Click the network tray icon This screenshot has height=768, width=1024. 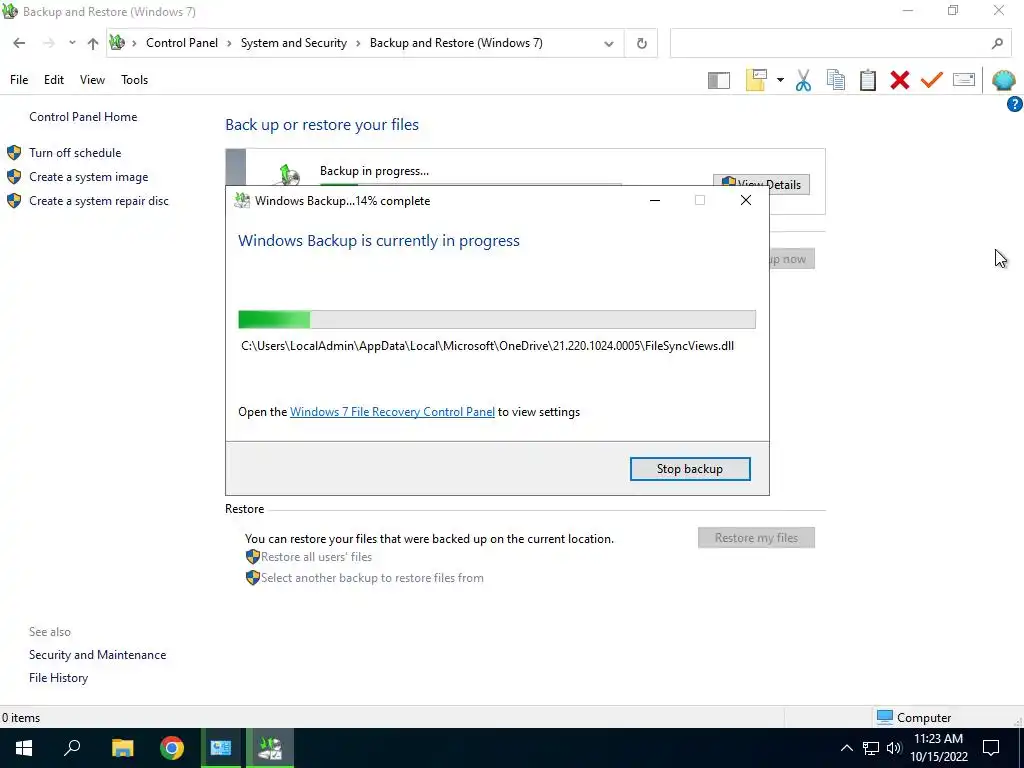pyautogui.click(x=871, y=748)
